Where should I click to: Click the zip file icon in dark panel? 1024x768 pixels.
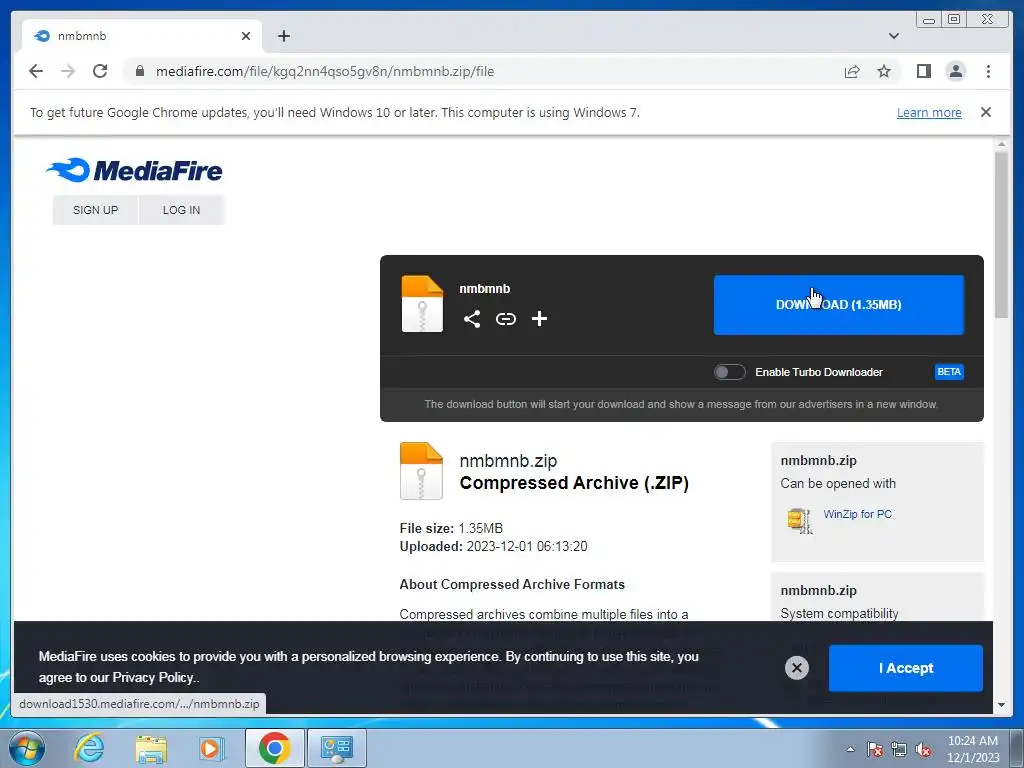(x=422, y=304)
